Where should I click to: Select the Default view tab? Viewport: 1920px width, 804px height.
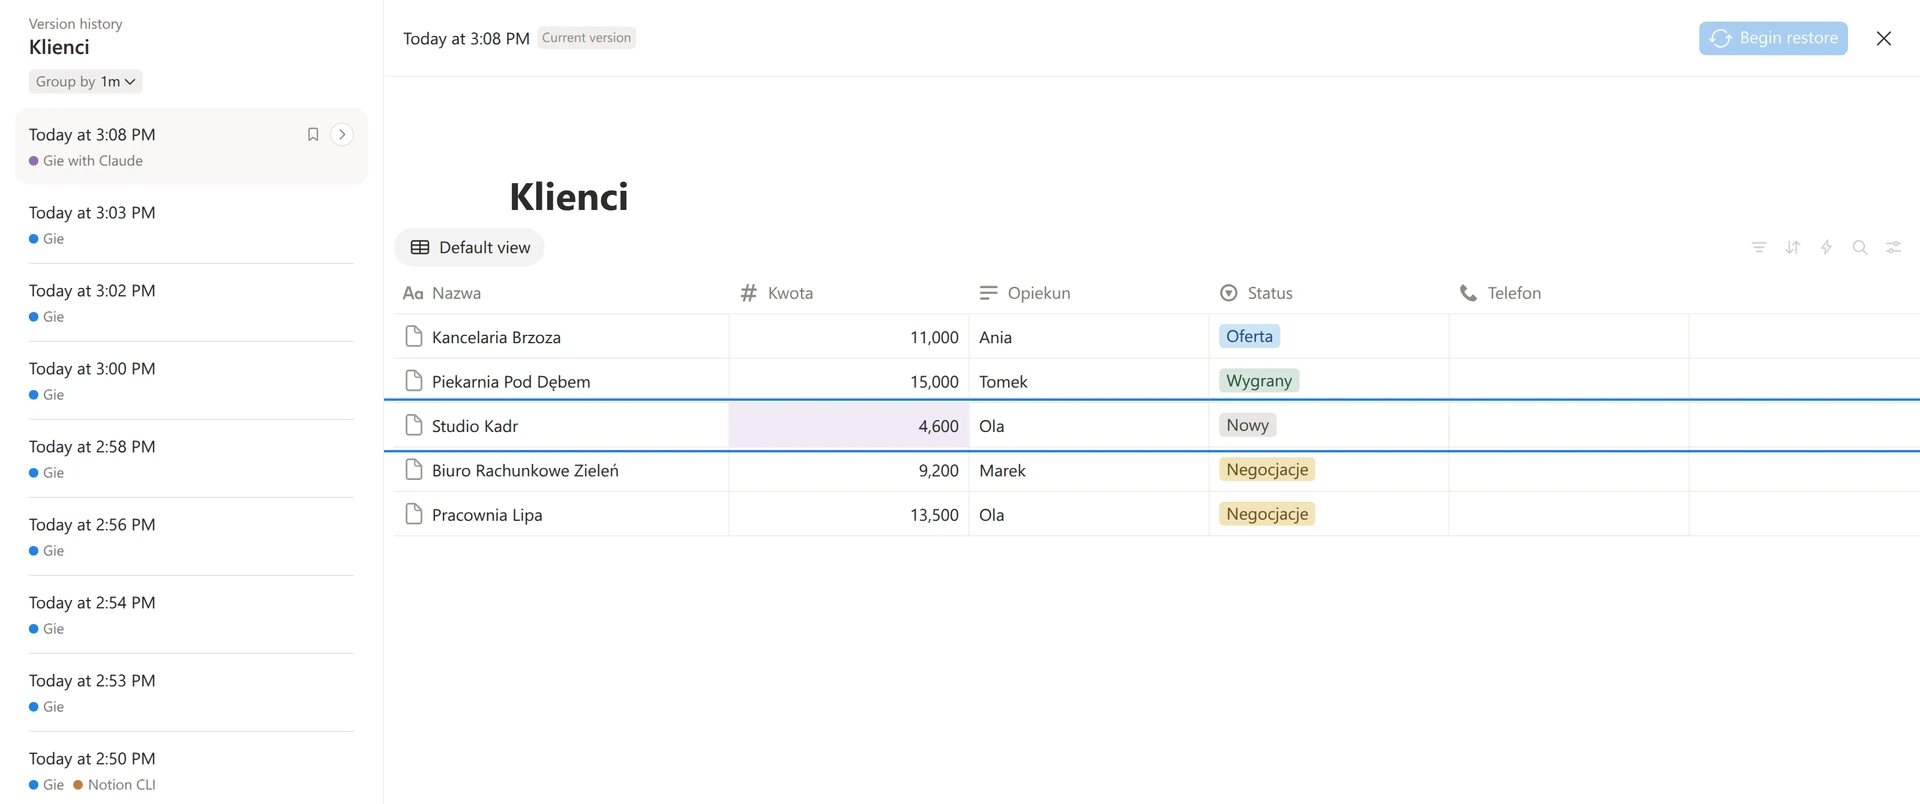pyautogui.click(x=469, y=247)
